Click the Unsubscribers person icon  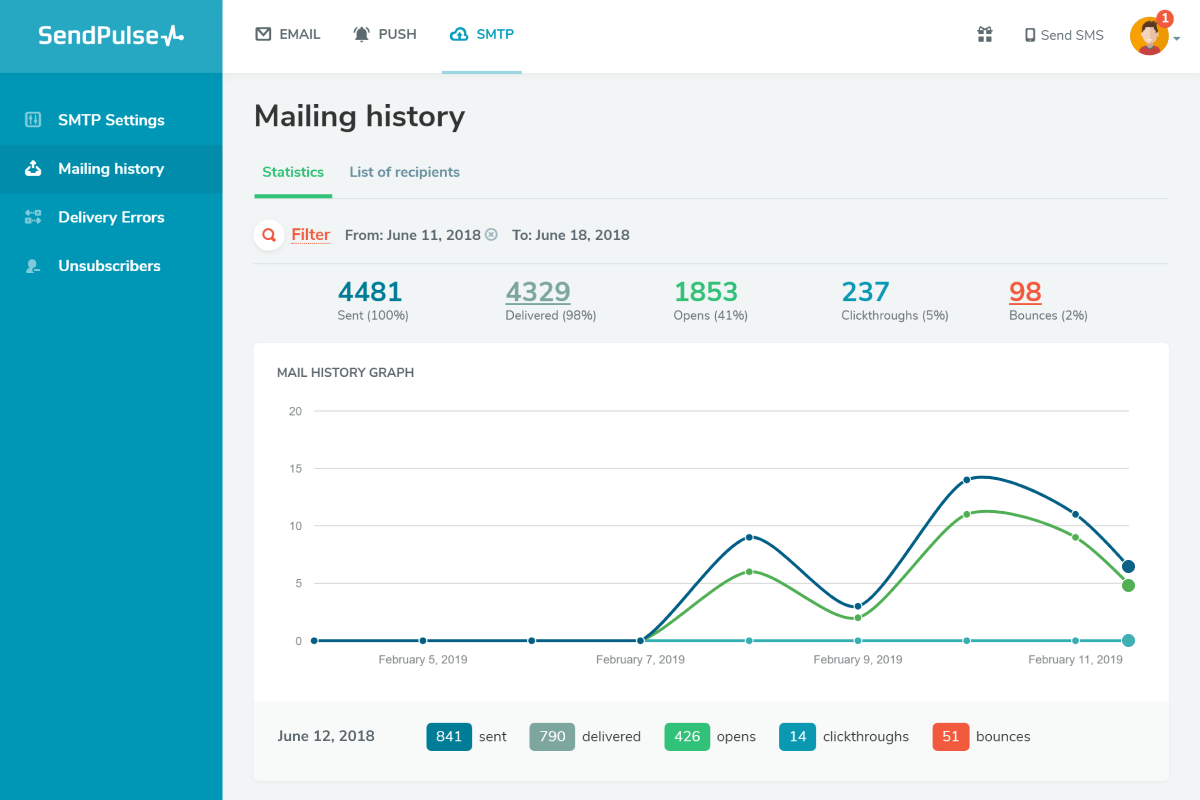(33, 266)
